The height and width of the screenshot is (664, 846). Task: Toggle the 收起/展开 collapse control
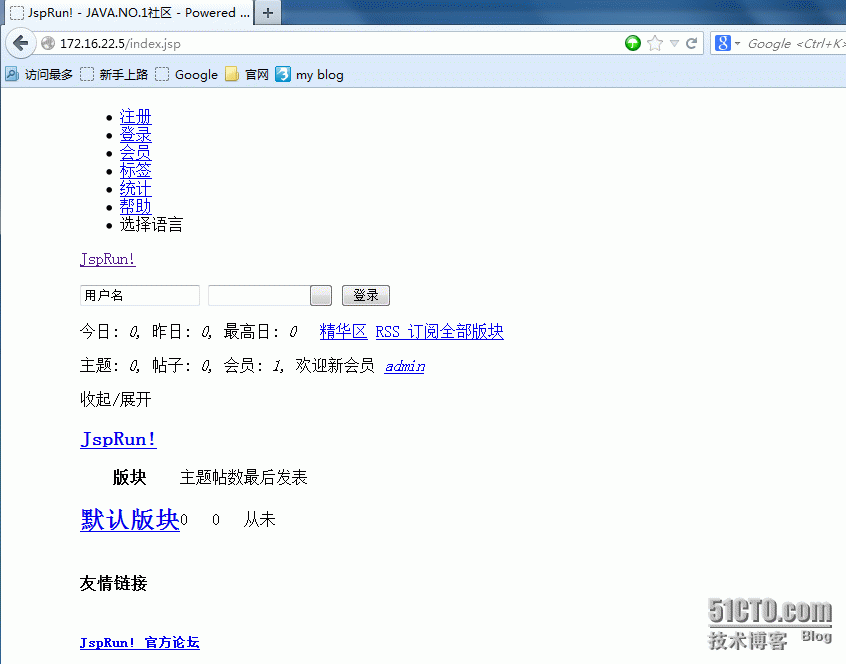point(115,400)
